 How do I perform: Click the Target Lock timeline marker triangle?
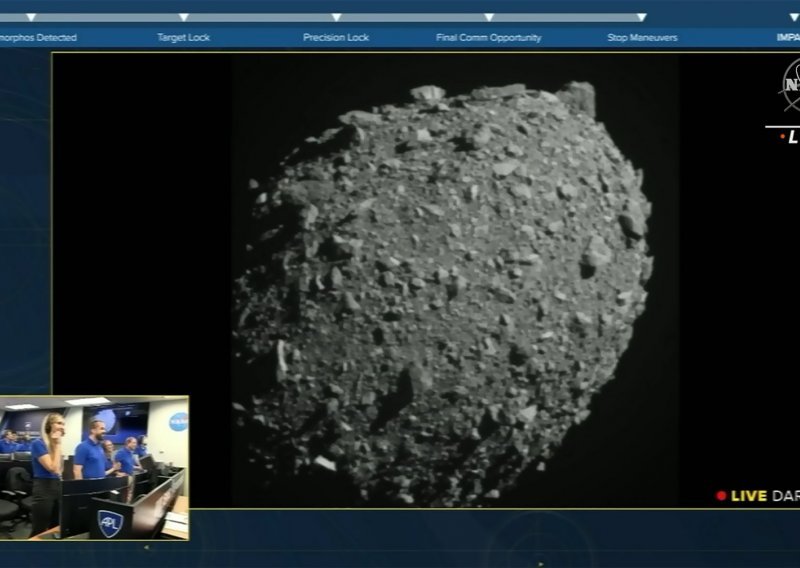pyautogui.click(x=184, y=17)
